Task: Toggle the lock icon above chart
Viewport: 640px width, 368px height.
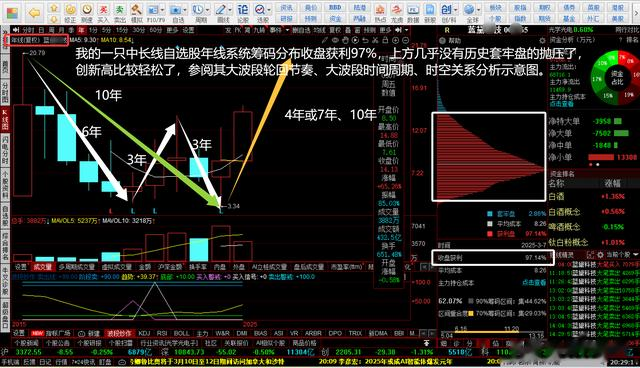Action: point(385,40)
